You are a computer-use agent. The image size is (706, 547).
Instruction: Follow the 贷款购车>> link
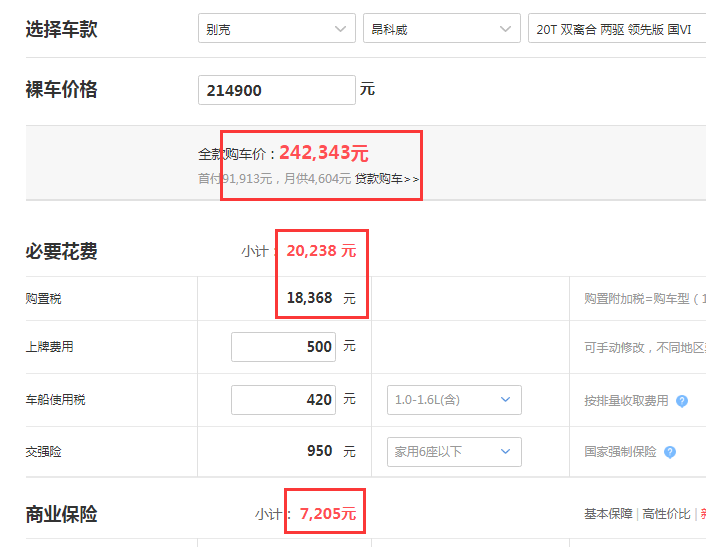[x=387, y=179]
